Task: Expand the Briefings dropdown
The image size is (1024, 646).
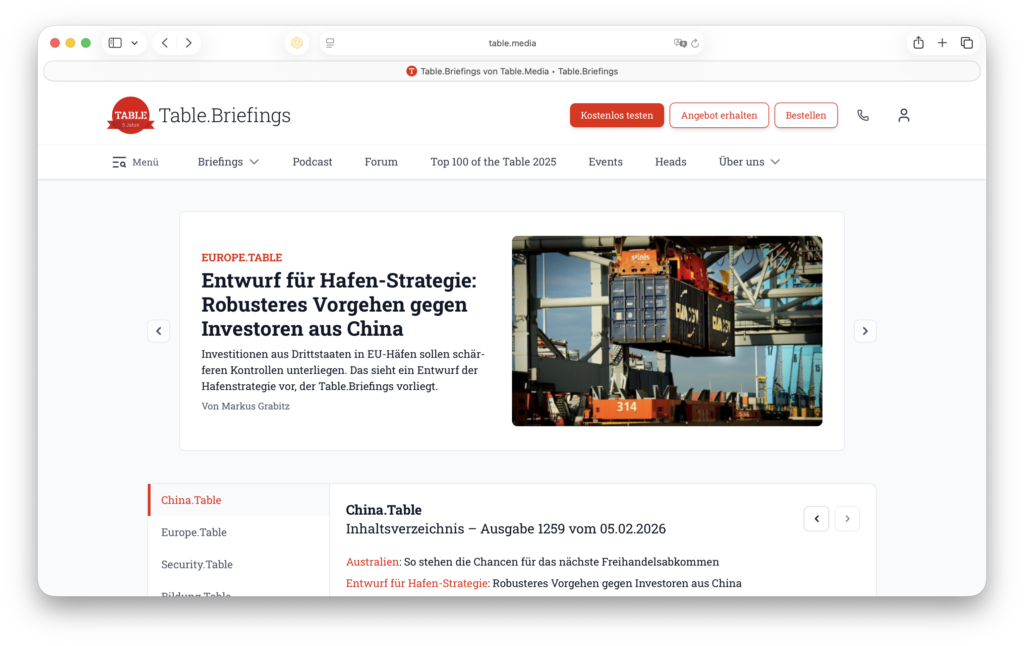Action: (x=227, y=161)
